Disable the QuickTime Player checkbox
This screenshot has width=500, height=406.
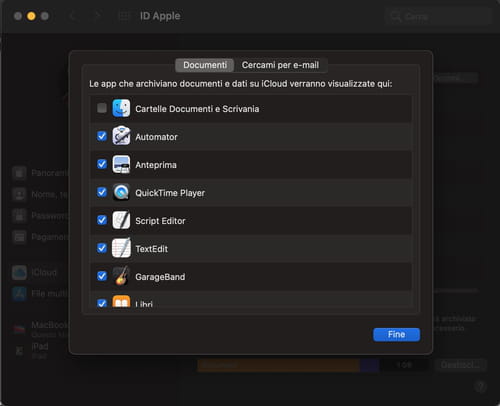pos(102,192)
